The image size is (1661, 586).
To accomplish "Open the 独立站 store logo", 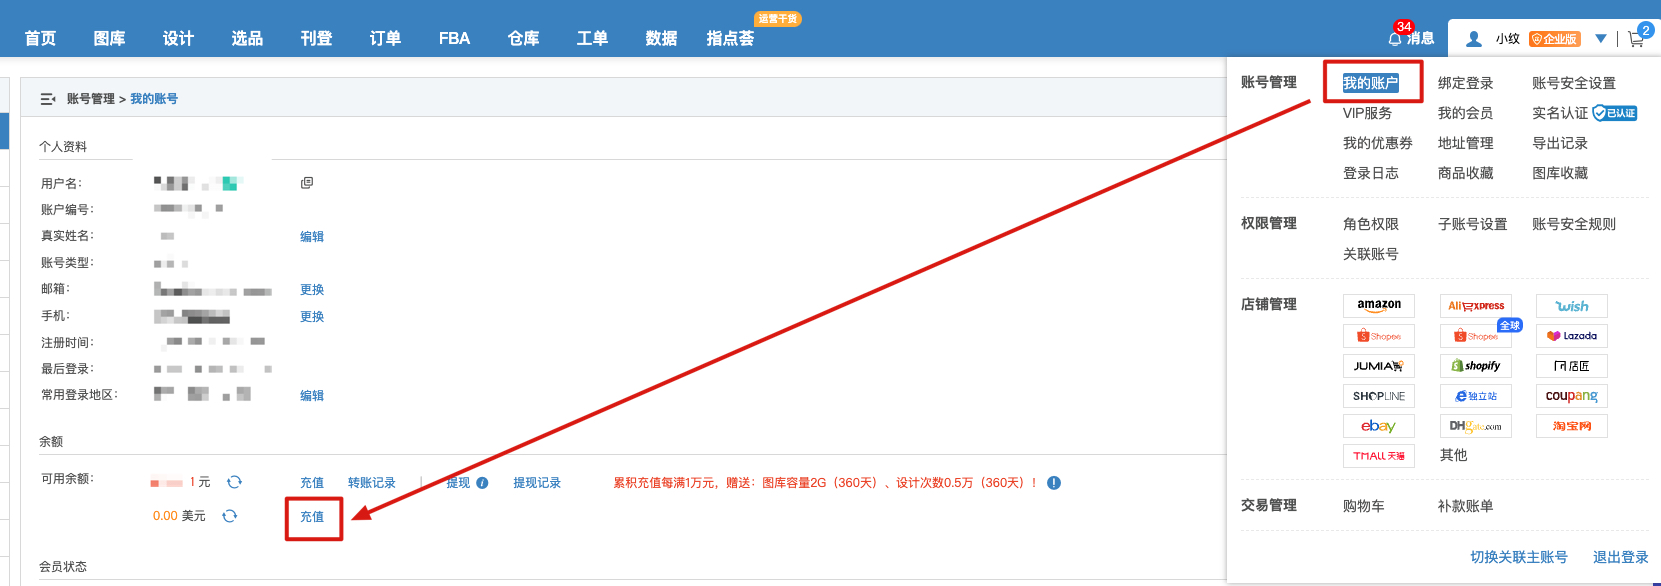I will pyautogui.click(x=1476, y=396).
